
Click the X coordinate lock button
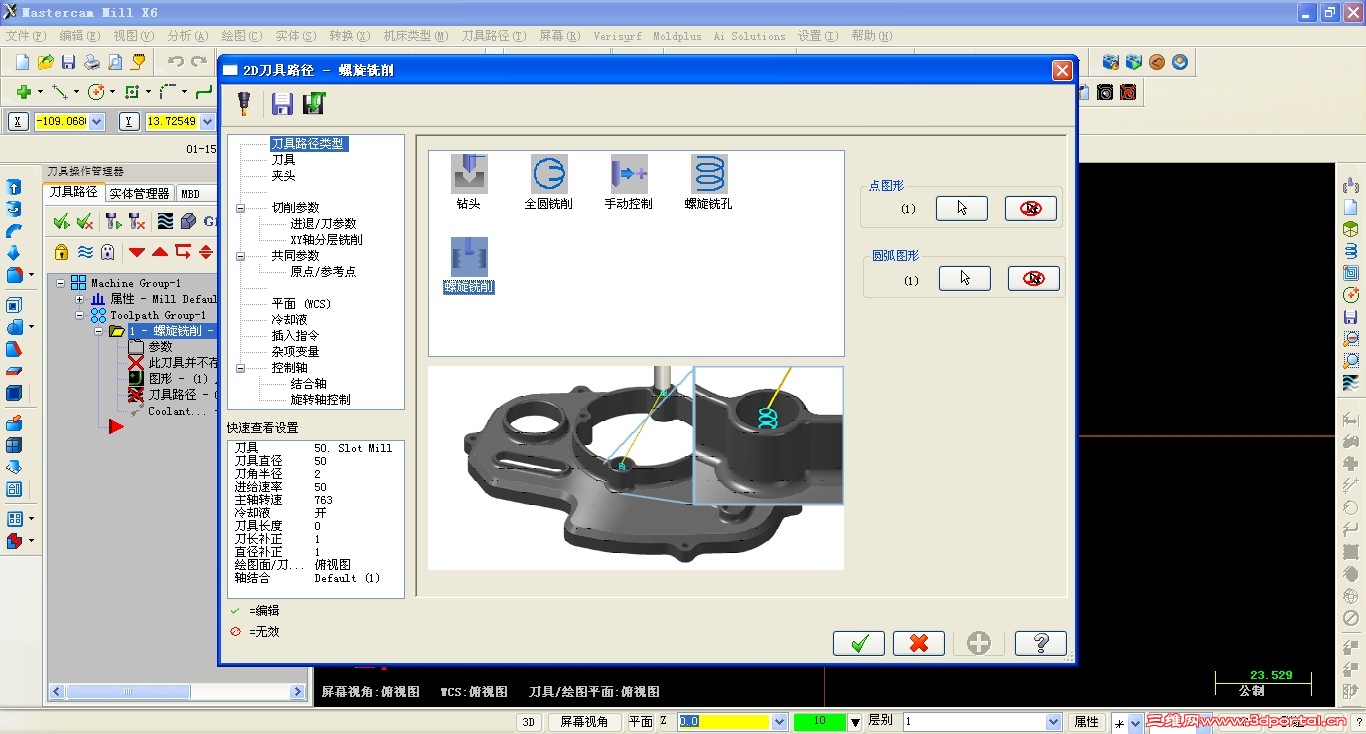pos(18,122)
